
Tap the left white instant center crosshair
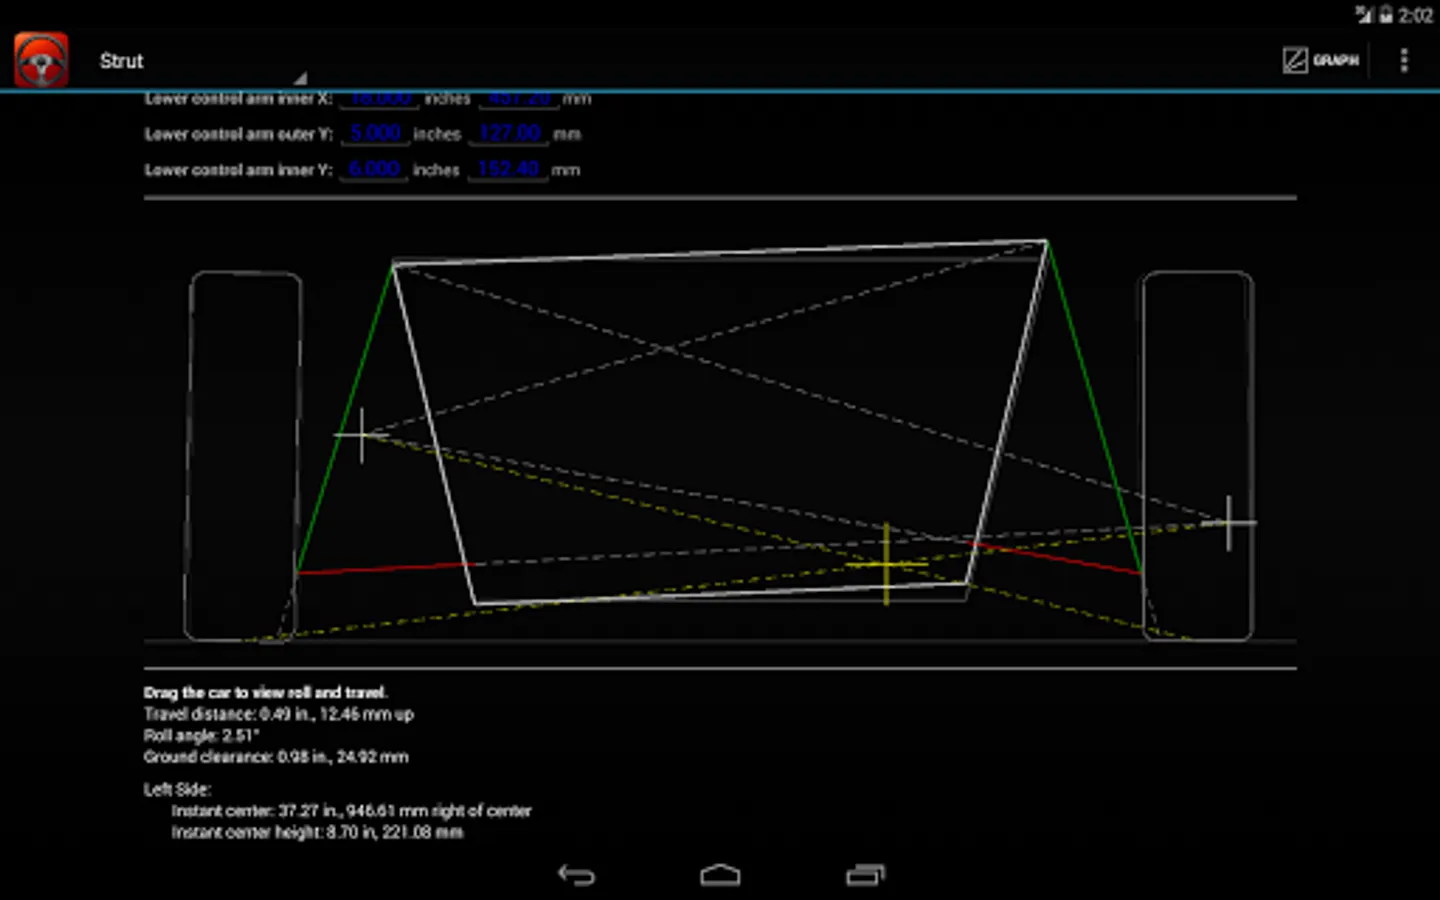click(361, 435)
